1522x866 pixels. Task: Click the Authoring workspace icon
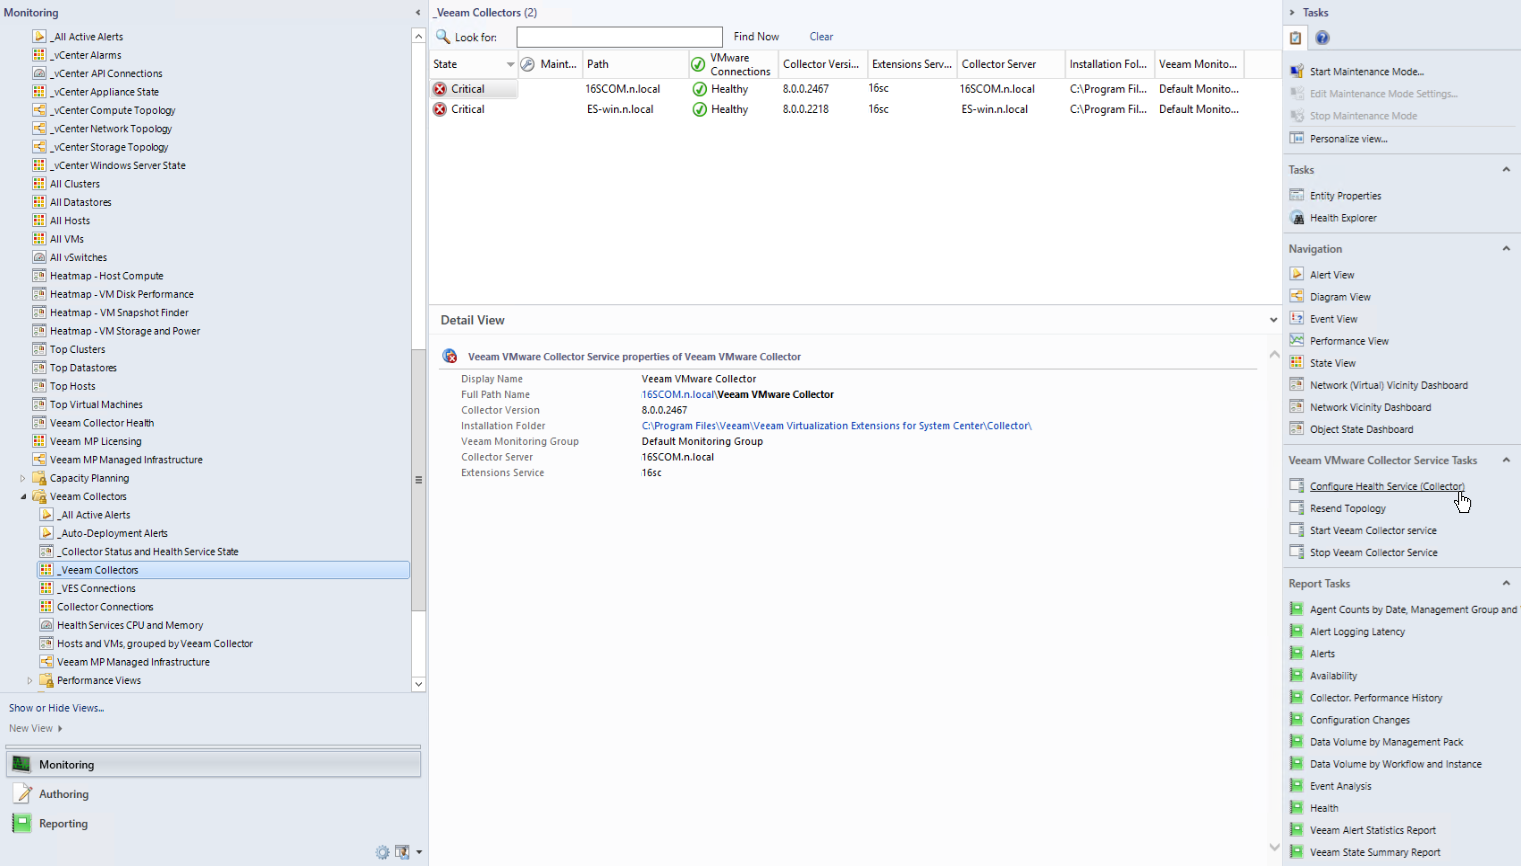[21, 794]
